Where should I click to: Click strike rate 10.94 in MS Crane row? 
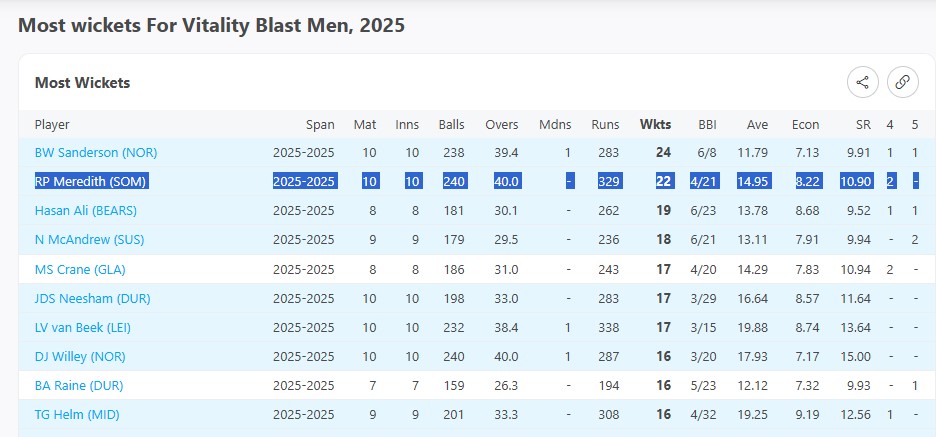[855, 269]
